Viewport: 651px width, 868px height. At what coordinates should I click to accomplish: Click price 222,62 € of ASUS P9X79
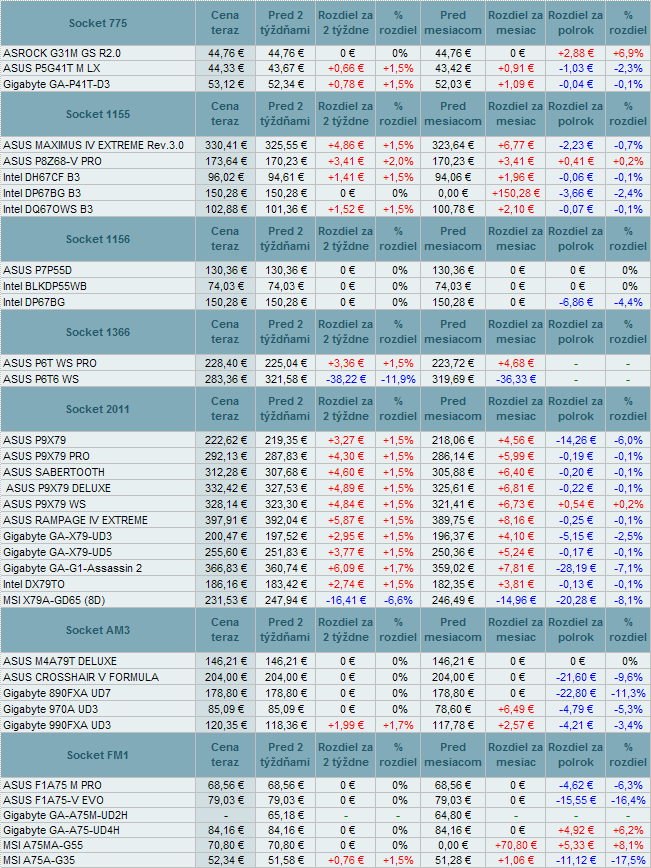point(225,440)
